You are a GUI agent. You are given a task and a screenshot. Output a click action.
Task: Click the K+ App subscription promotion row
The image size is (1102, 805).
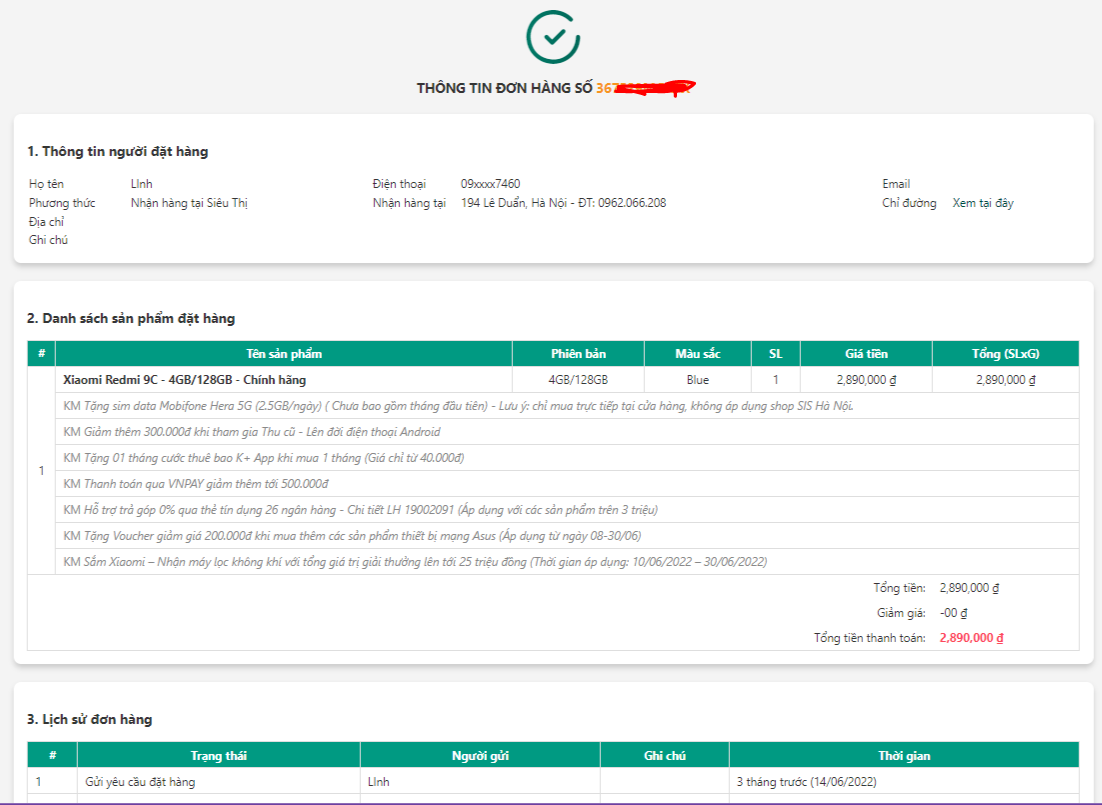(x=263, y=458)
